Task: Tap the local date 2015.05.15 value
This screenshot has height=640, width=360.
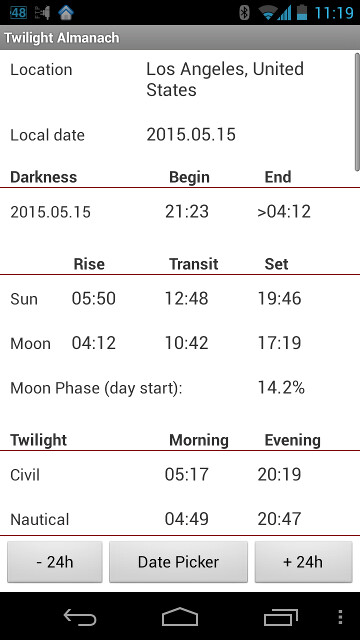Action: coord(191,135)
